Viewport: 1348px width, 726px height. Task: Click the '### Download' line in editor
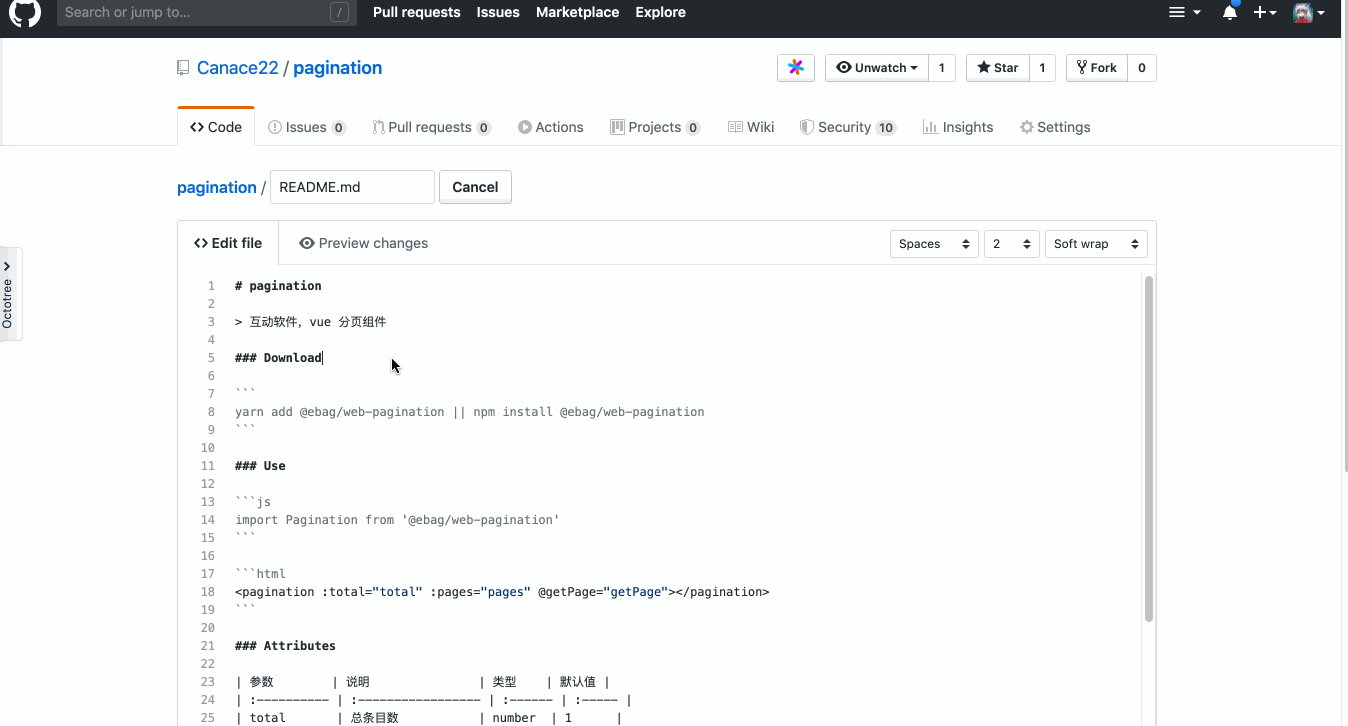tap(279, 358)
